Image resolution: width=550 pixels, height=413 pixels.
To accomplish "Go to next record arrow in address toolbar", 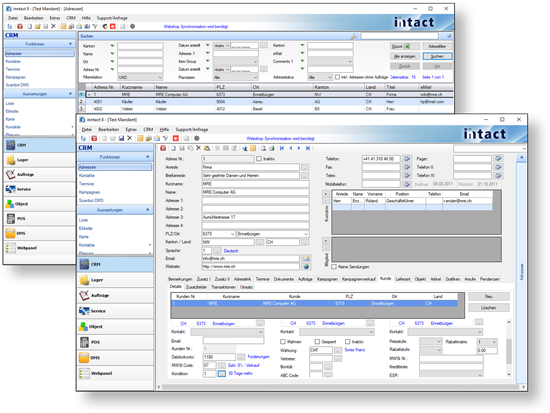I will [299, 148].
